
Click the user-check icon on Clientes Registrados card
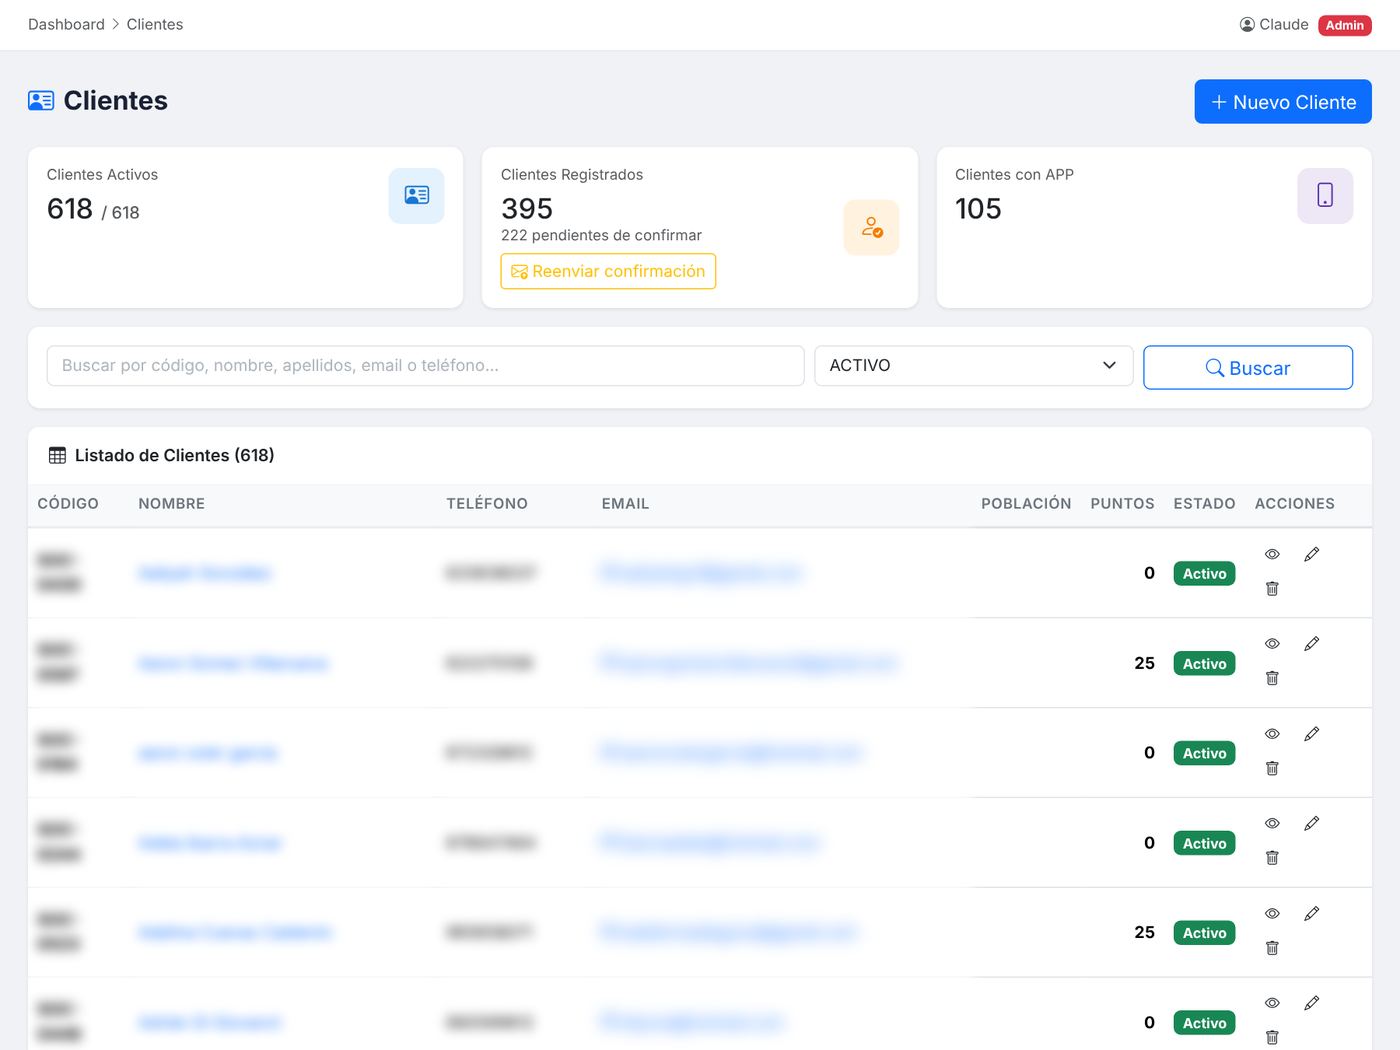[872, 228]
